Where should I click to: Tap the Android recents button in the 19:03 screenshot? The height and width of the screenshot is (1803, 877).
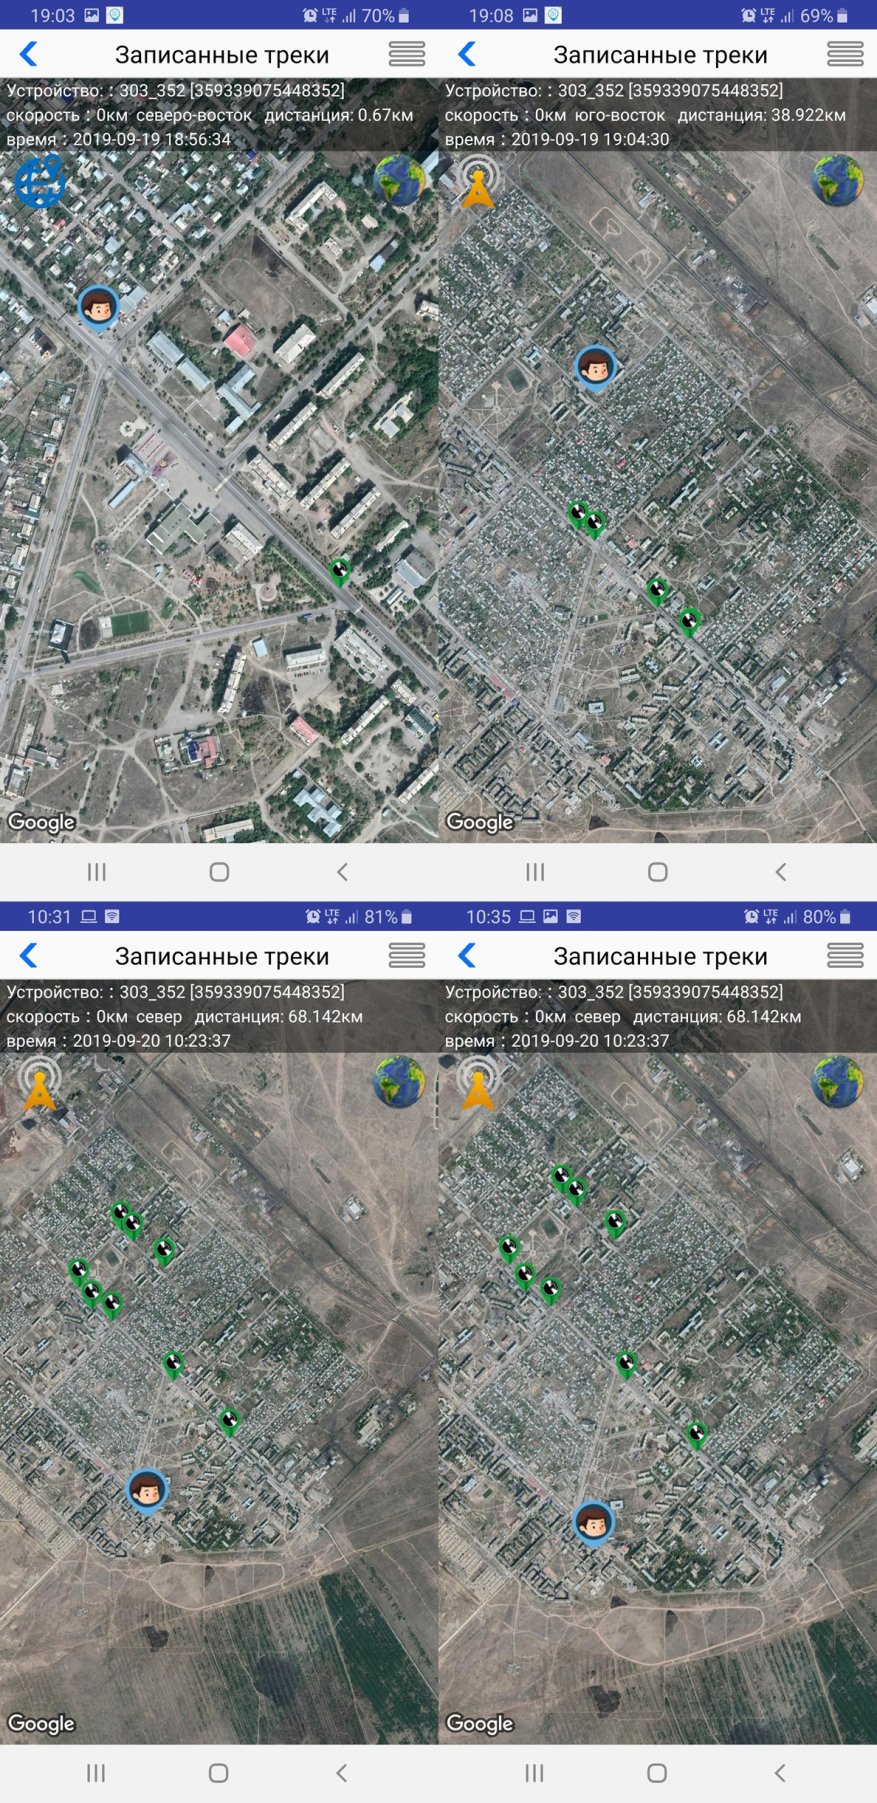pyautogui.click(x=97, y=872)
